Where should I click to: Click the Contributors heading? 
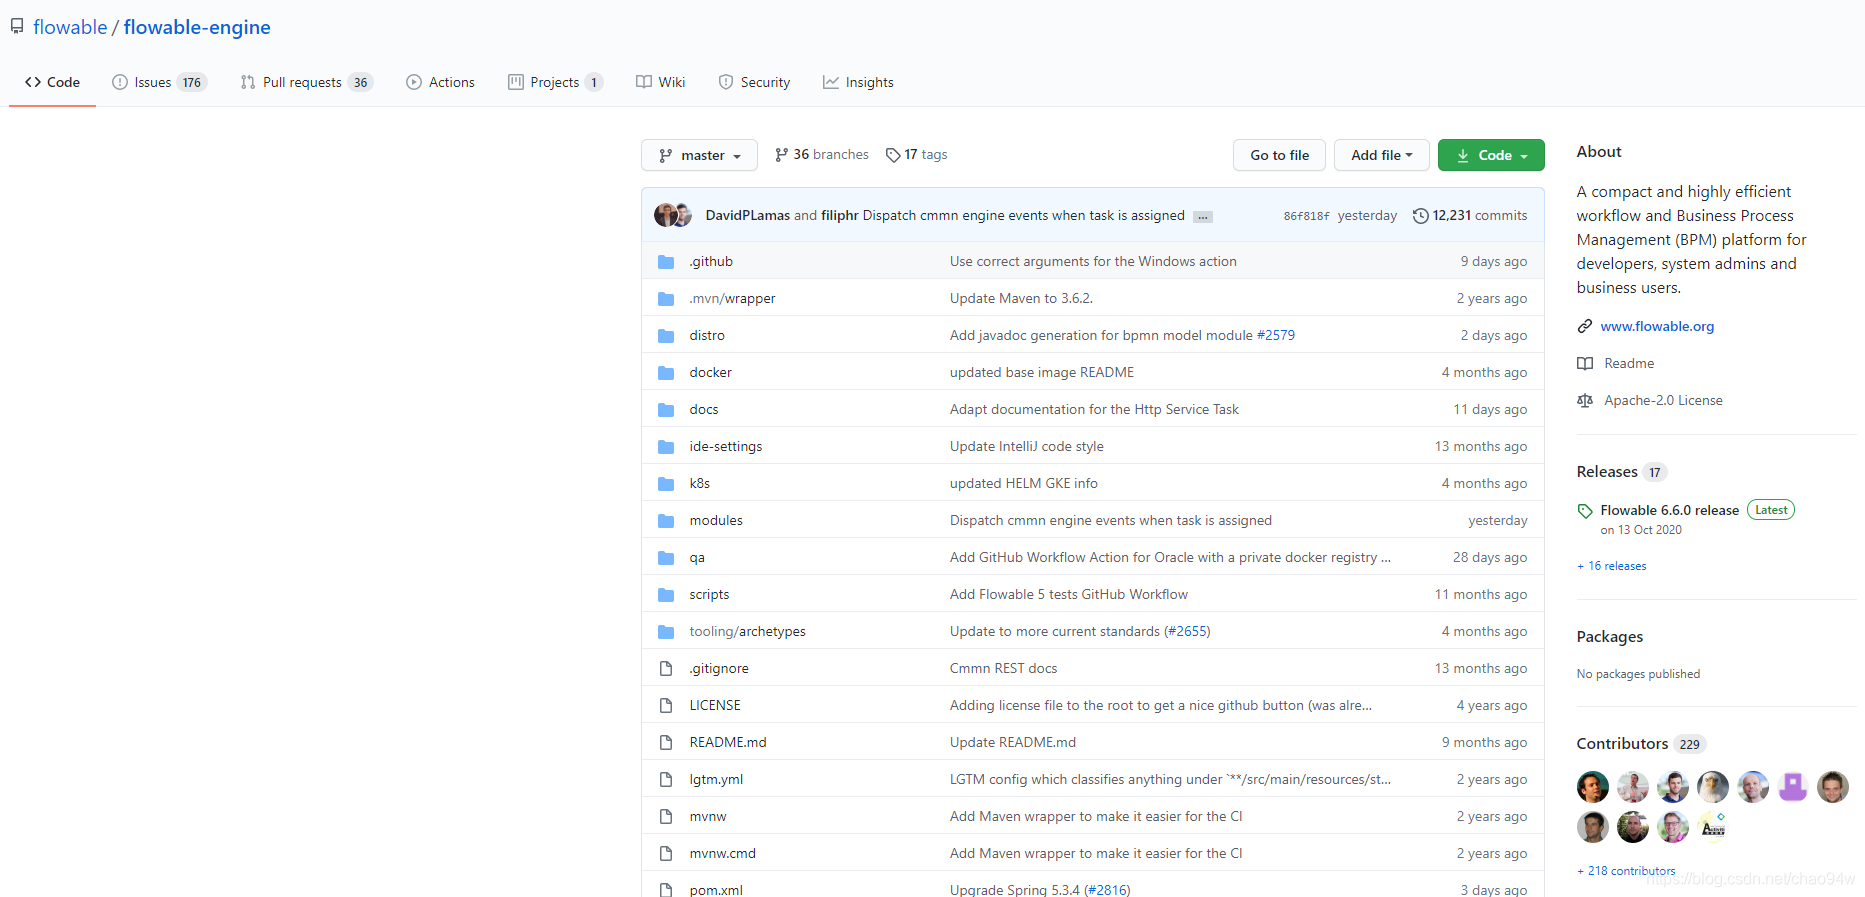coord(1622,744)
